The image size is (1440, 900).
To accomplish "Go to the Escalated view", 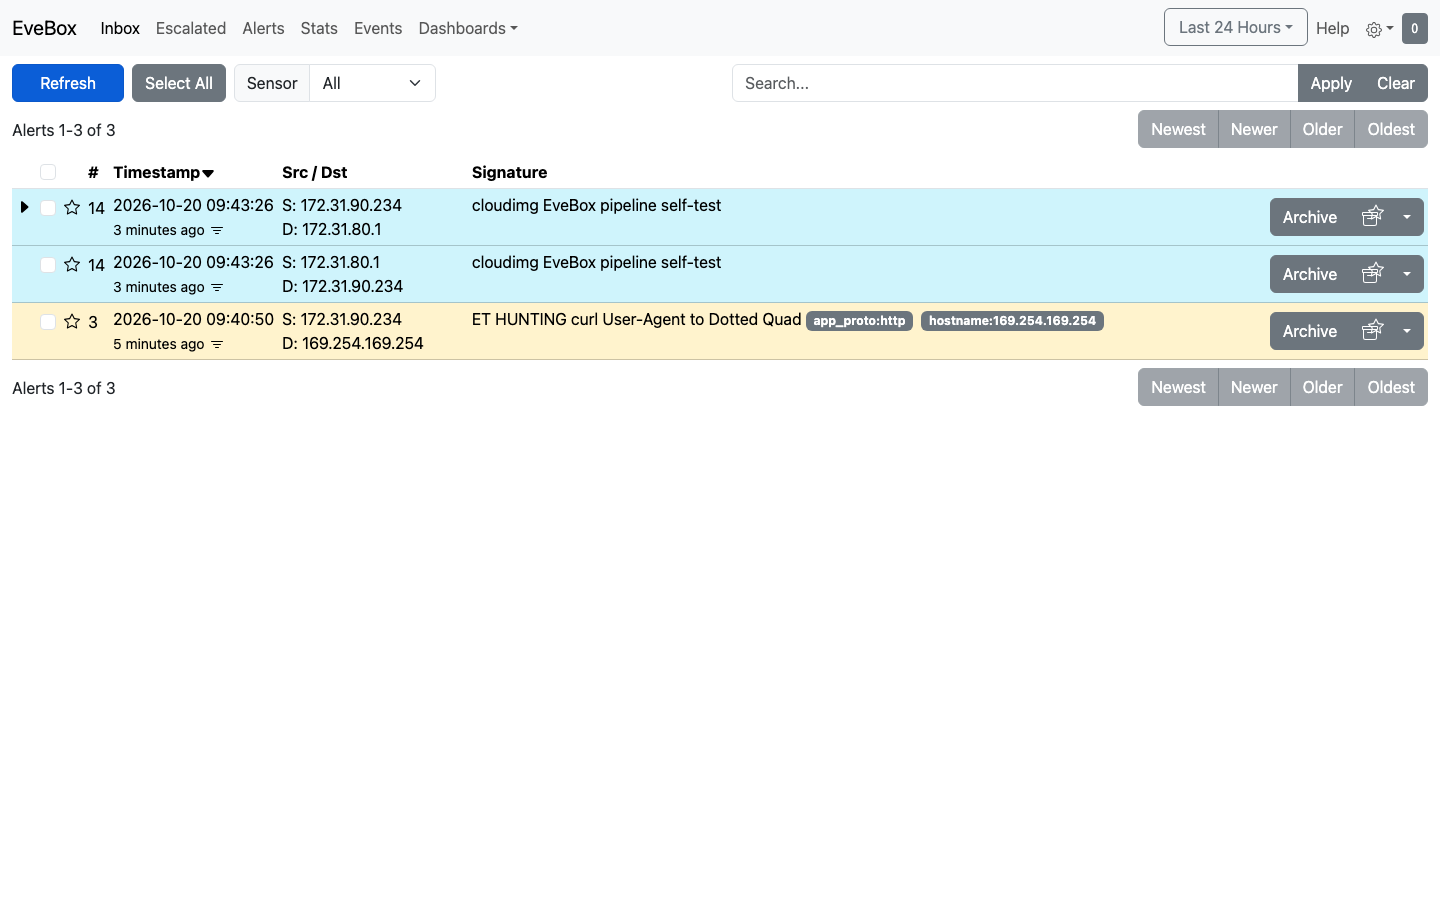I will tap(191, 28).
